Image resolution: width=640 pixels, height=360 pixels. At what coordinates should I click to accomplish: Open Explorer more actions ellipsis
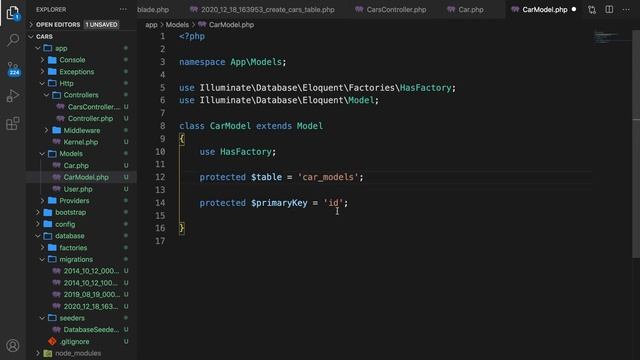point(123,9)
